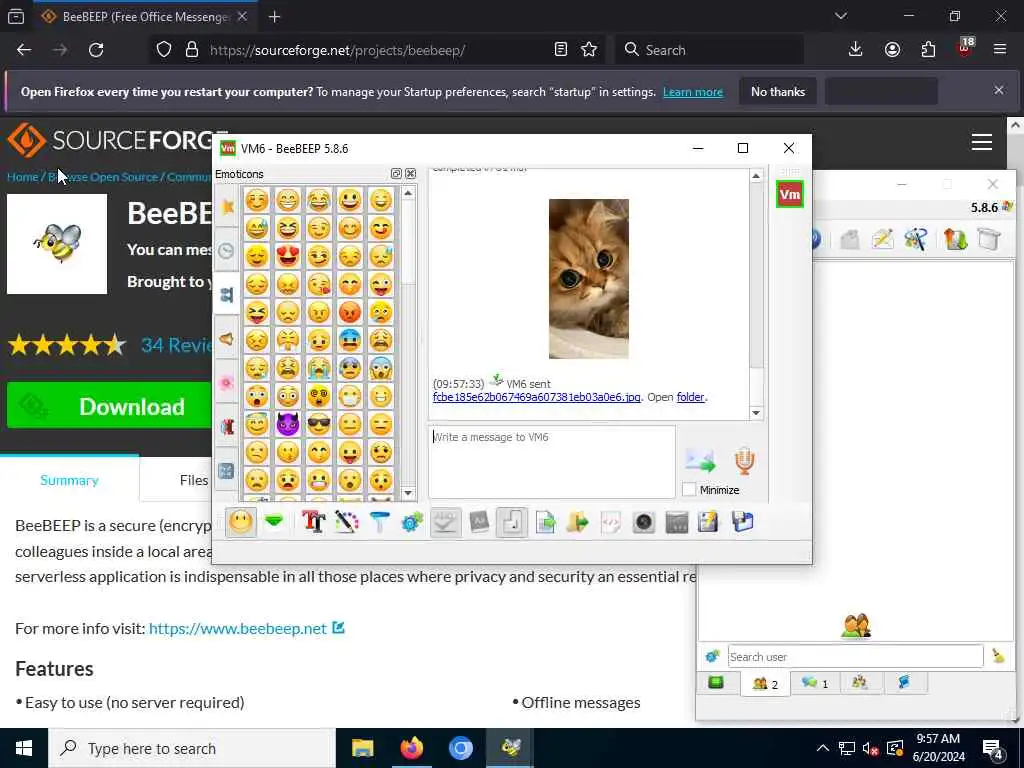Open the beebeep.net website link
The width and height of the screenshot is (1024, 768).
click(x=238, y=628)
